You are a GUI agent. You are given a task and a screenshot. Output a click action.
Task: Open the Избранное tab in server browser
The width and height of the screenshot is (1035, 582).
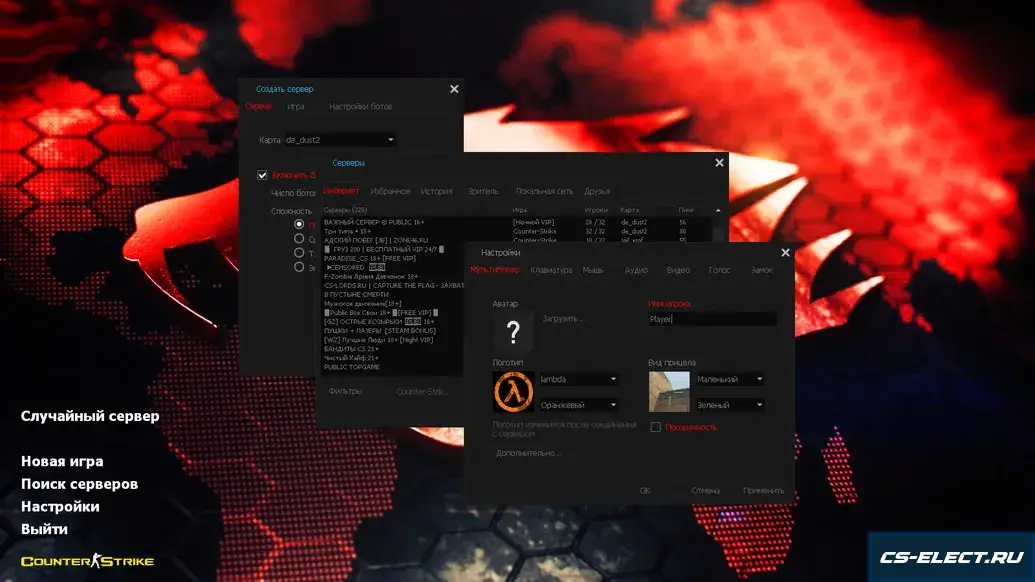coord(390,191)
